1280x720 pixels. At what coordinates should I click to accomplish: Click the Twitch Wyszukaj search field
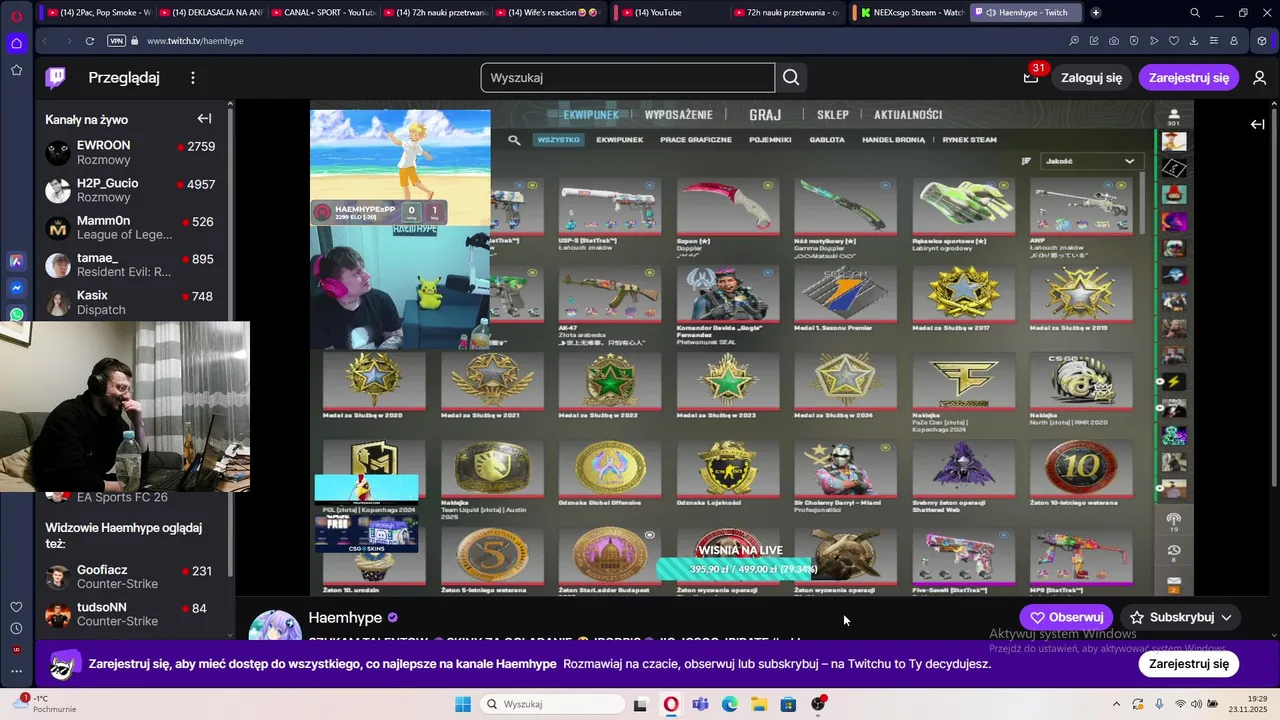[627, 78]
